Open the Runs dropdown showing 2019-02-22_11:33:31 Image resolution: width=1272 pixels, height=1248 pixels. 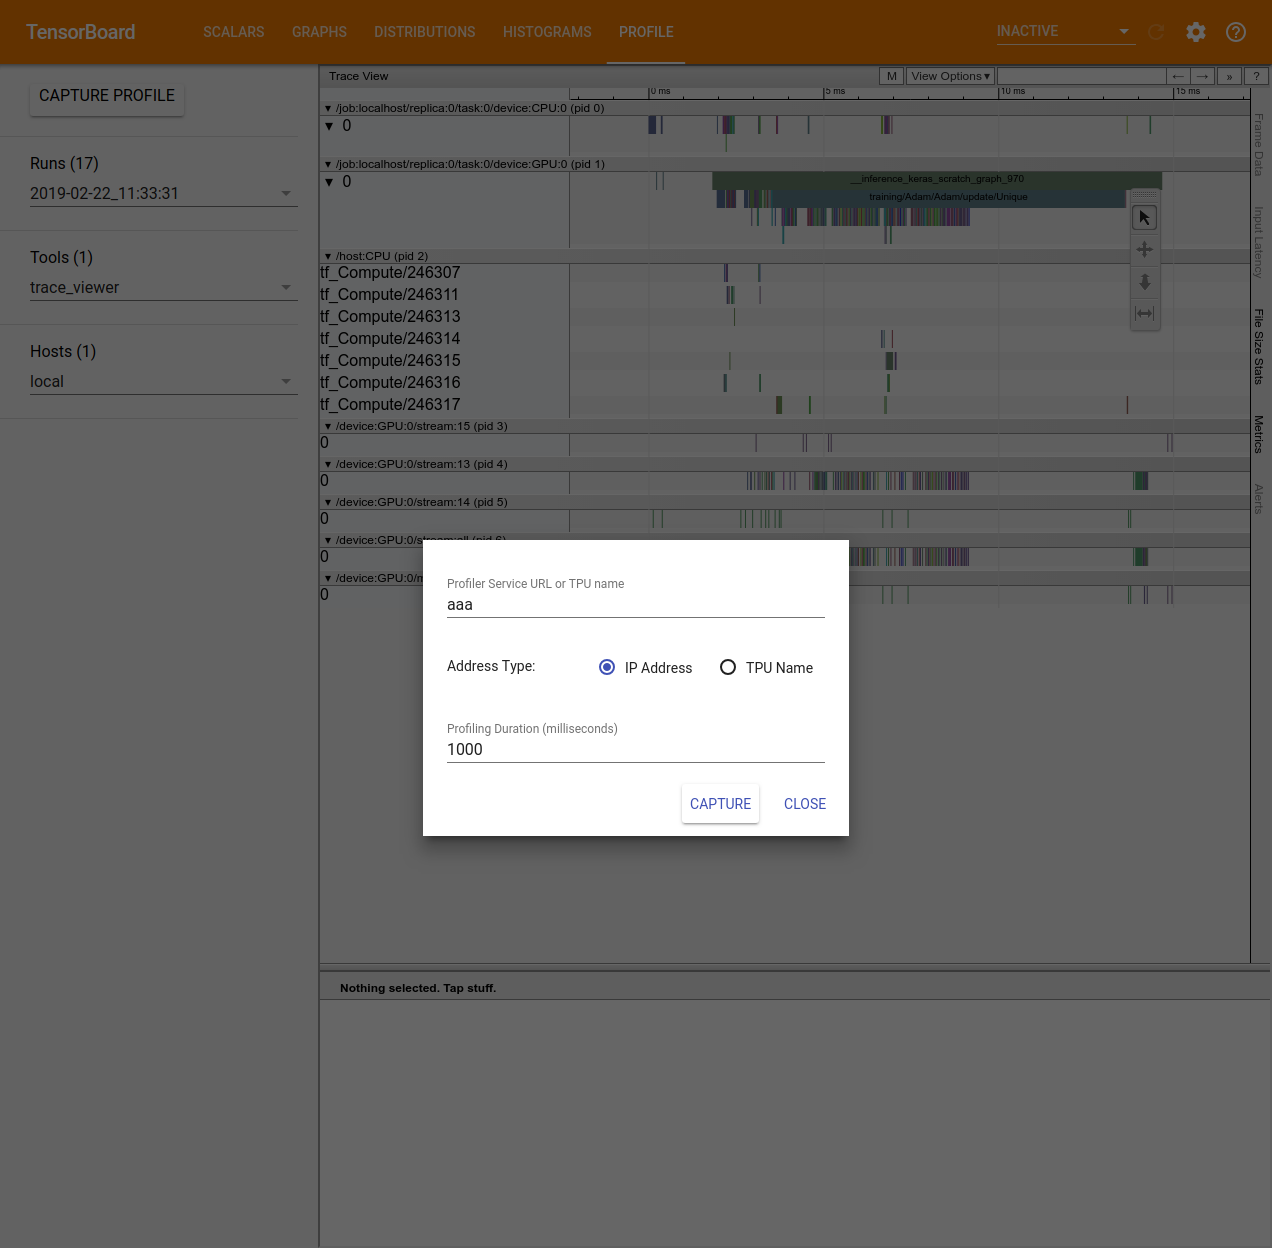(x=164, y=193)
